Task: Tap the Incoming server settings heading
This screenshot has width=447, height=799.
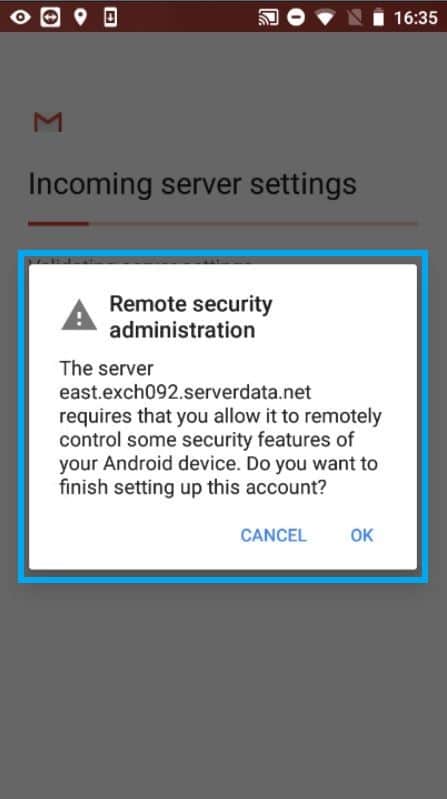Action: [192, 184]
